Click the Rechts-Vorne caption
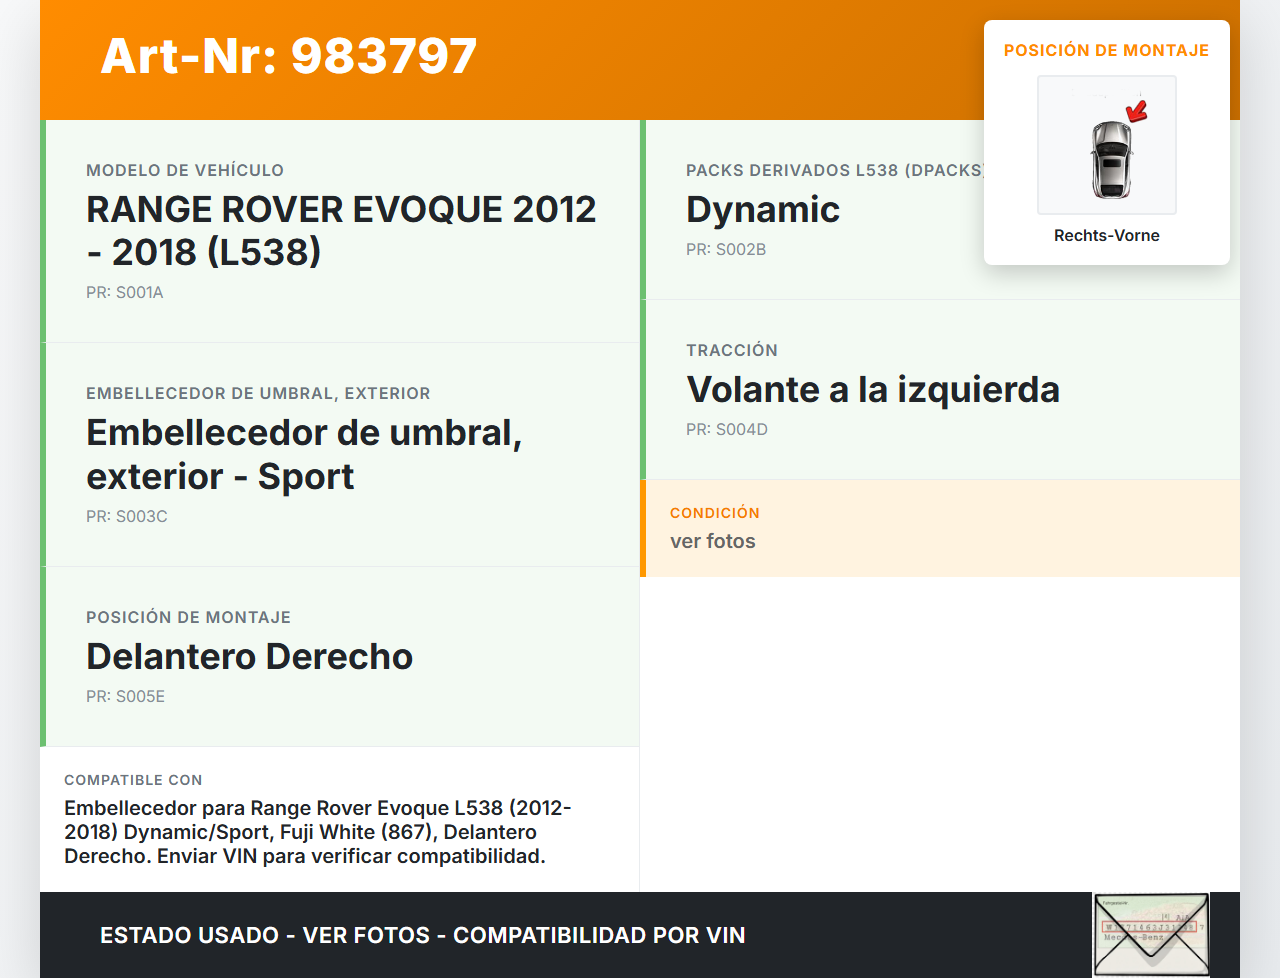1280x978 pixels. click(1106, 236)
